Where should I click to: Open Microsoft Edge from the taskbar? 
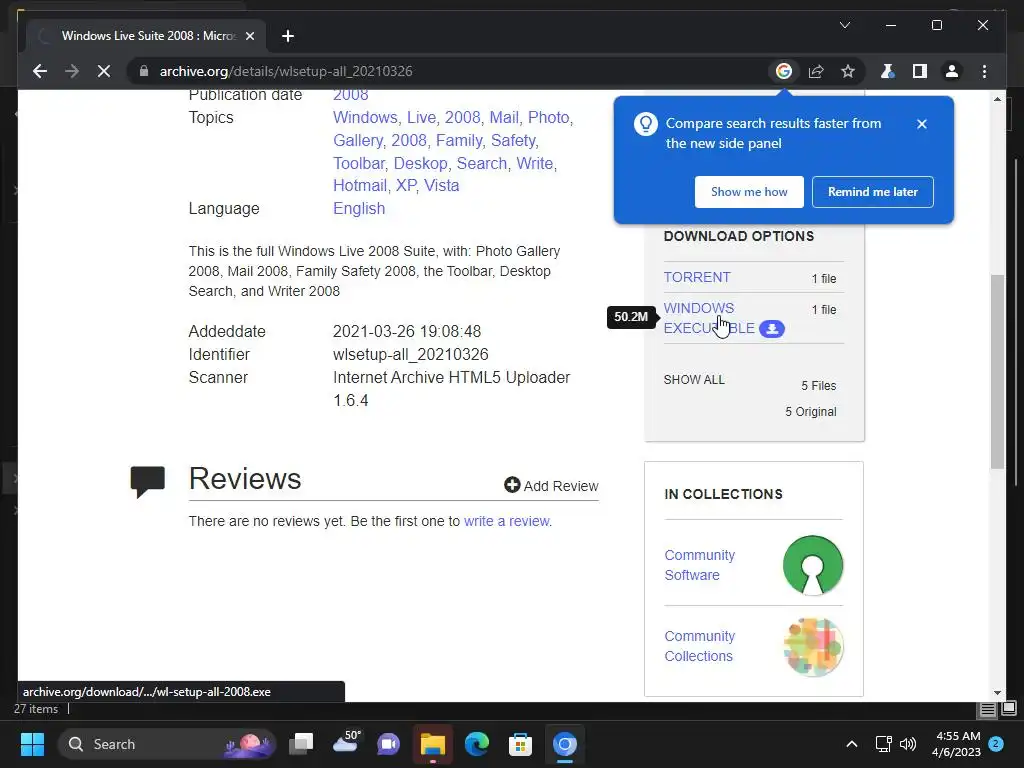pyautogui.click(x=477, y=744)
